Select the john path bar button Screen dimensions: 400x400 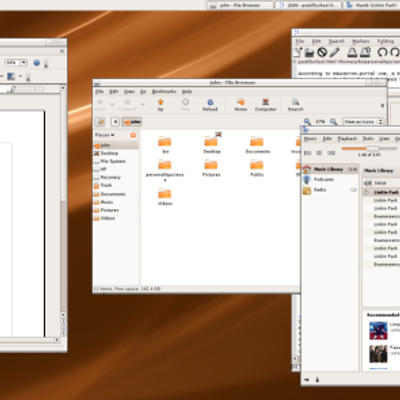click(x=132, y=122)
